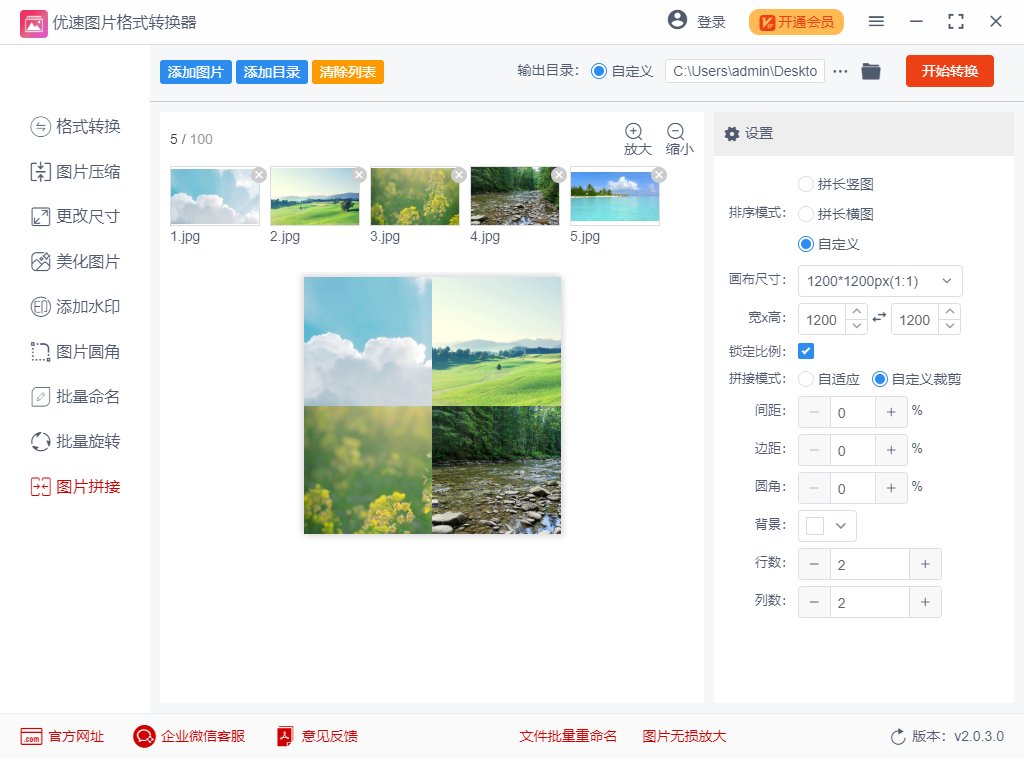Click the zoom out (缩小) magnifier icon
1024x760 pixels.
pyautogui.click(x=676, y=132)
